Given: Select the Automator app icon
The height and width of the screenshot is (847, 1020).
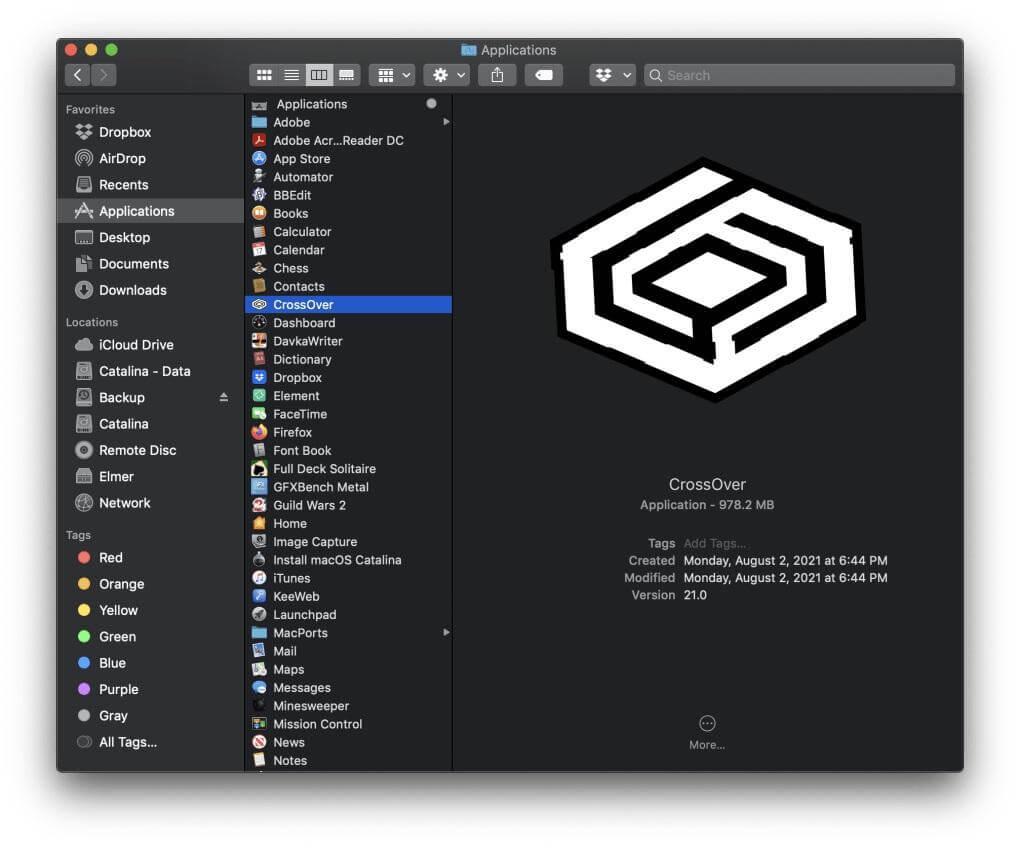Looking at the screenshot, I should click(x=259, y=176).
